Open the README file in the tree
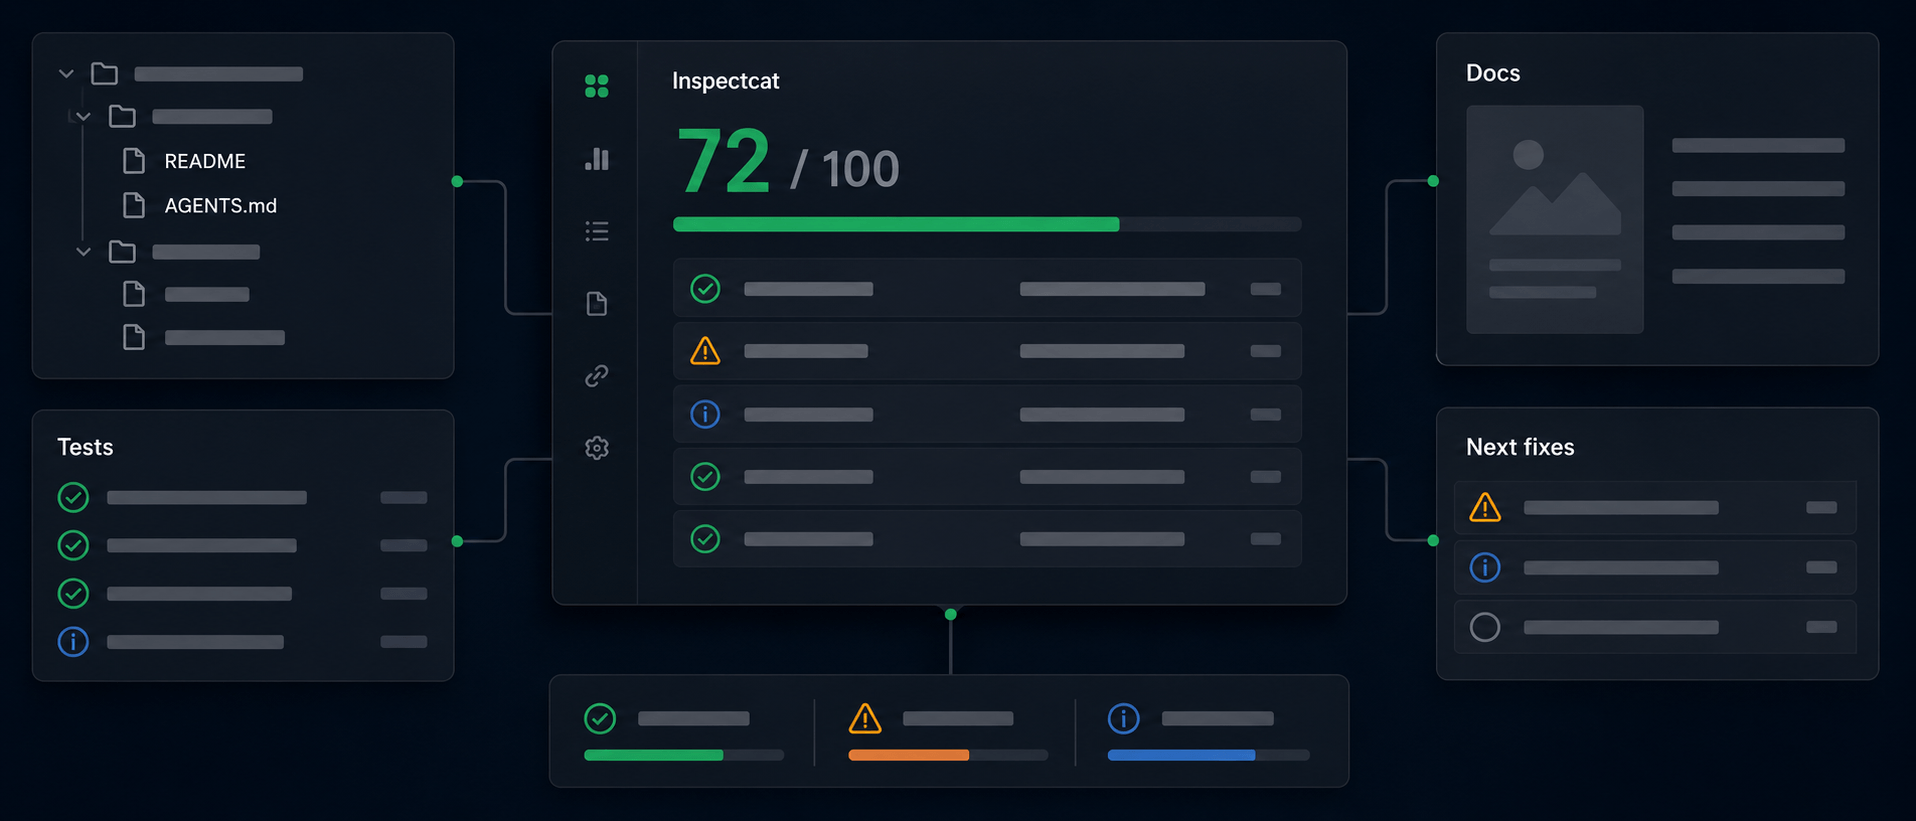This screenshot has width=1916, height=821. tap(205, 161)
